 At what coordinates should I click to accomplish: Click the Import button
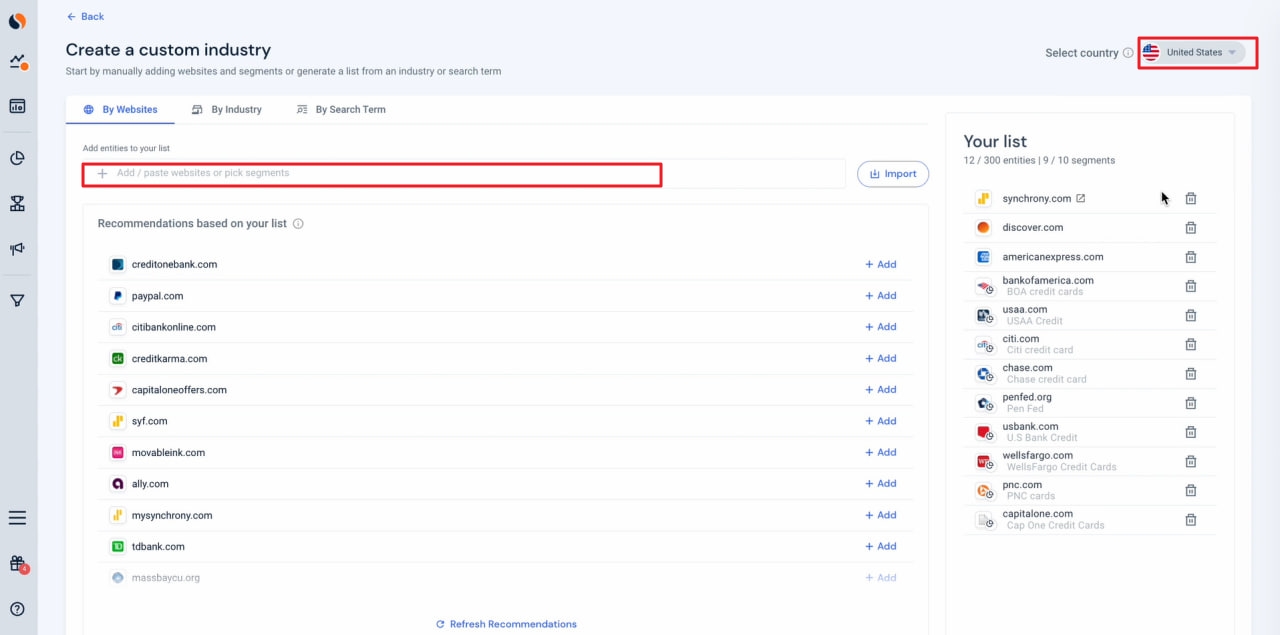click(892, 173)
